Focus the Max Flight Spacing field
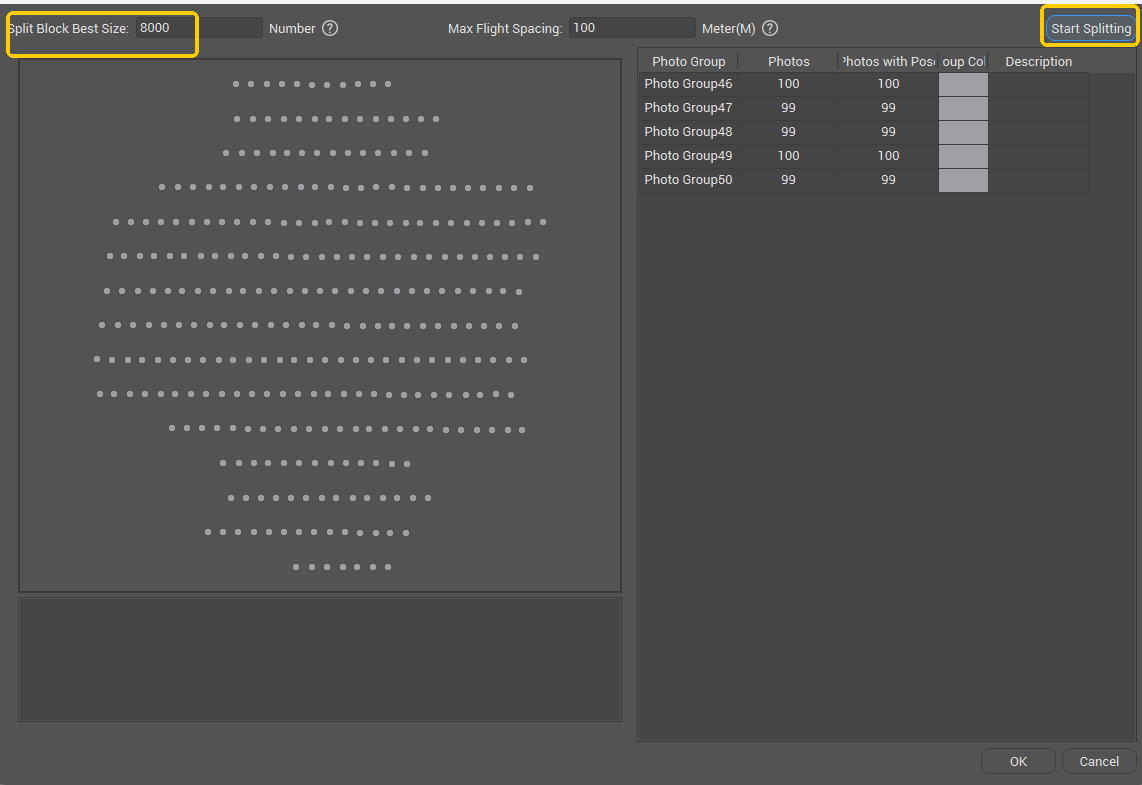The image size is (1142, 785). click(x=631, y=28)
